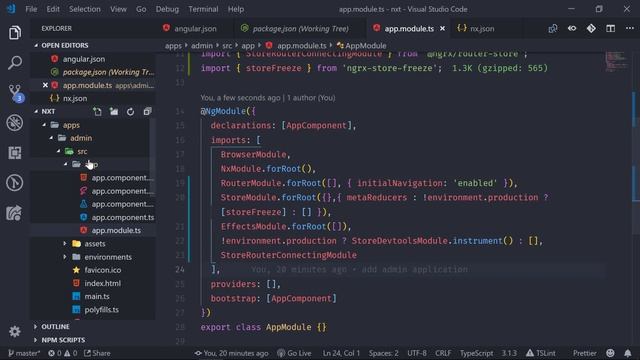Open the Search view
Image resolution: width=640 pixels, height=360 pixels.
[x=15, y=62]
